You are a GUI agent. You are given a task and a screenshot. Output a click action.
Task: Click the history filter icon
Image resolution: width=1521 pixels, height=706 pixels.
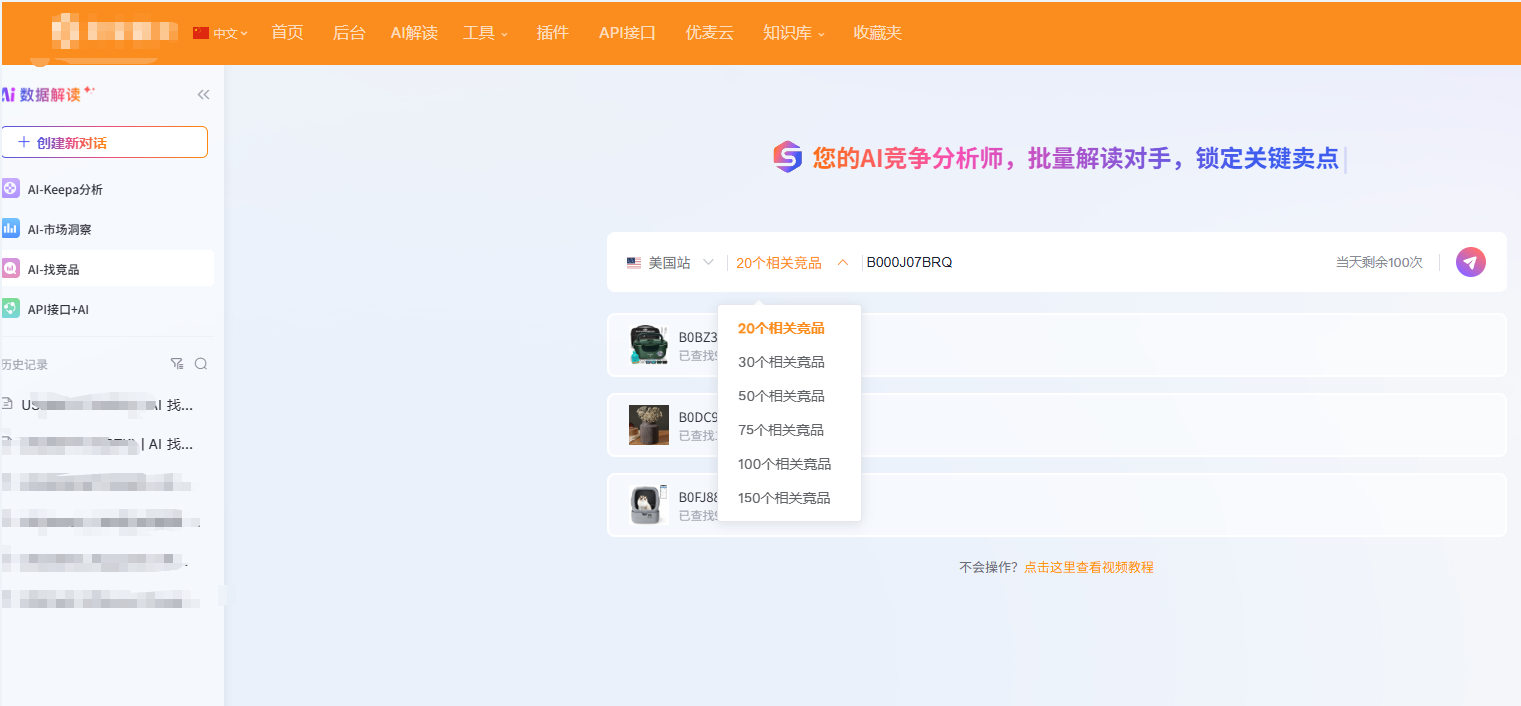coord(177,364)
